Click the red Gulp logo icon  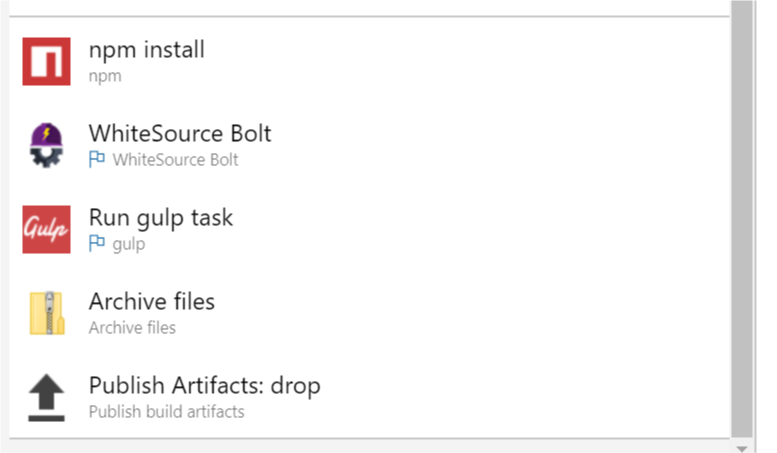[x=46, y=229]
